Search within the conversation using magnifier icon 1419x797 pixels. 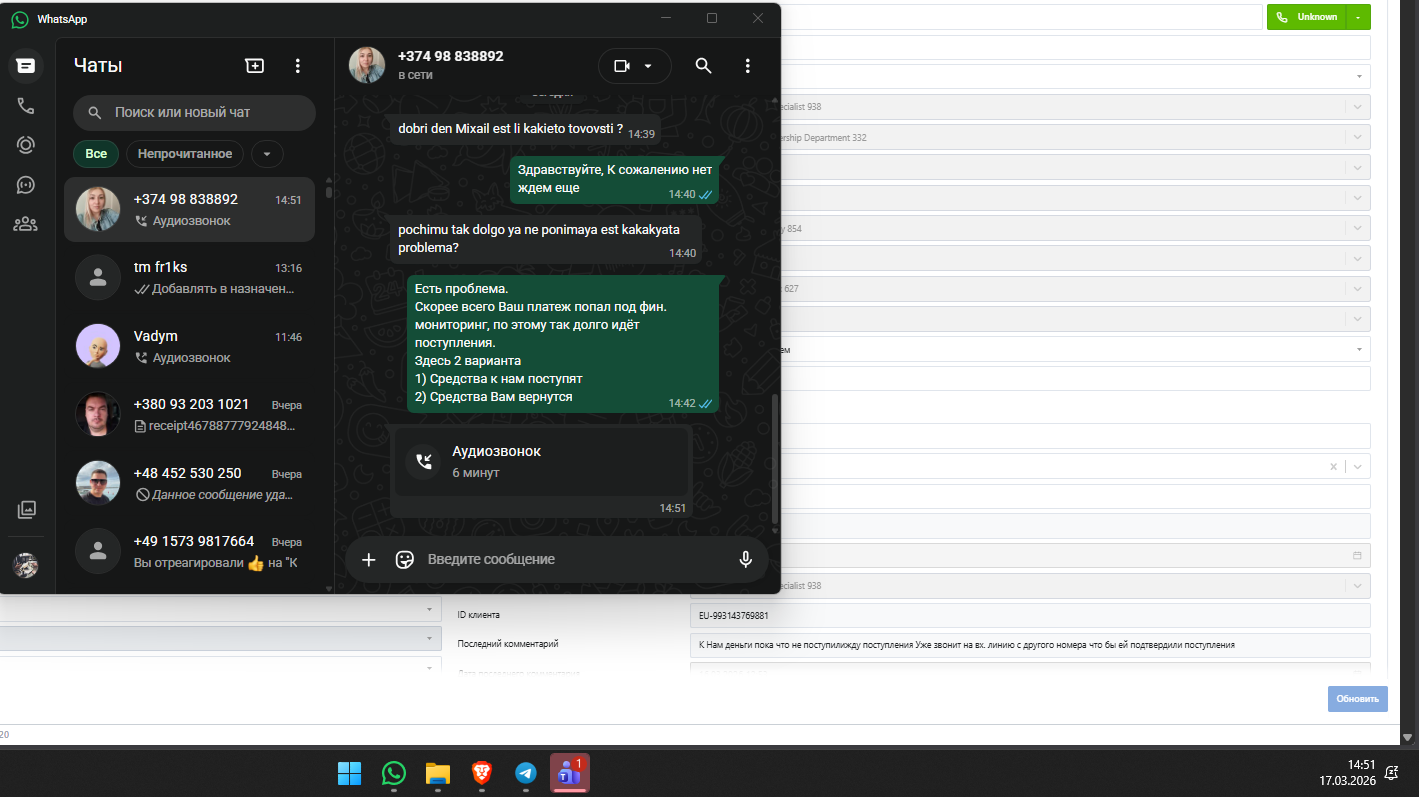[x=704, y=66]
